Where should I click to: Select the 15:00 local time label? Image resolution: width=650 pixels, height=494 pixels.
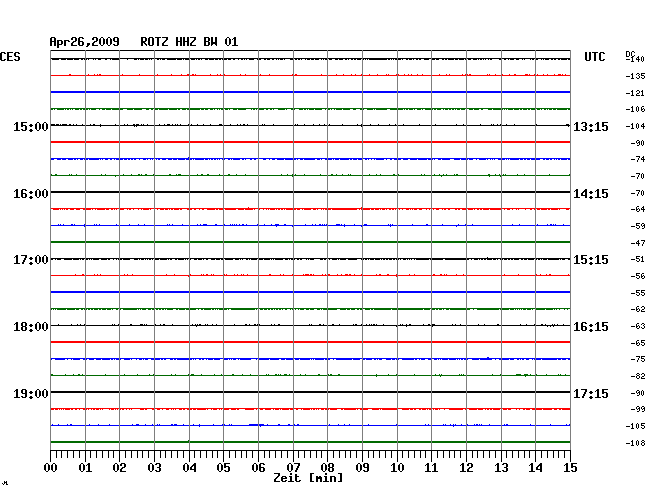pos(31,127)
